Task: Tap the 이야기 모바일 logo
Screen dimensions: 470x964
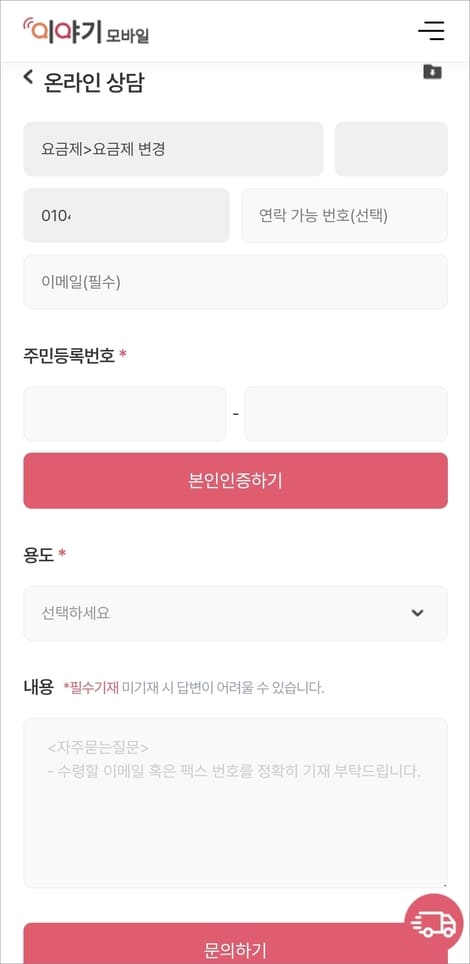Action: pyautogui.click(x=86, y=31)
